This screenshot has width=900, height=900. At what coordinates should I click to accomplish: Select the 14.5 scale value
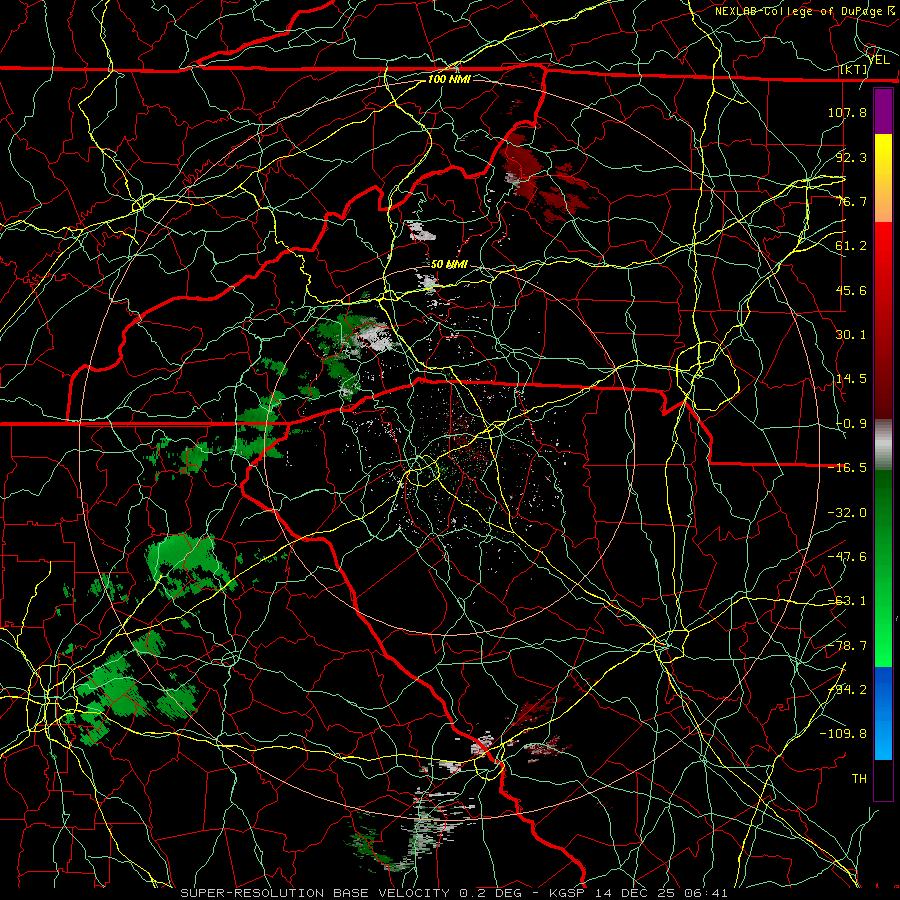coord(851,379)
